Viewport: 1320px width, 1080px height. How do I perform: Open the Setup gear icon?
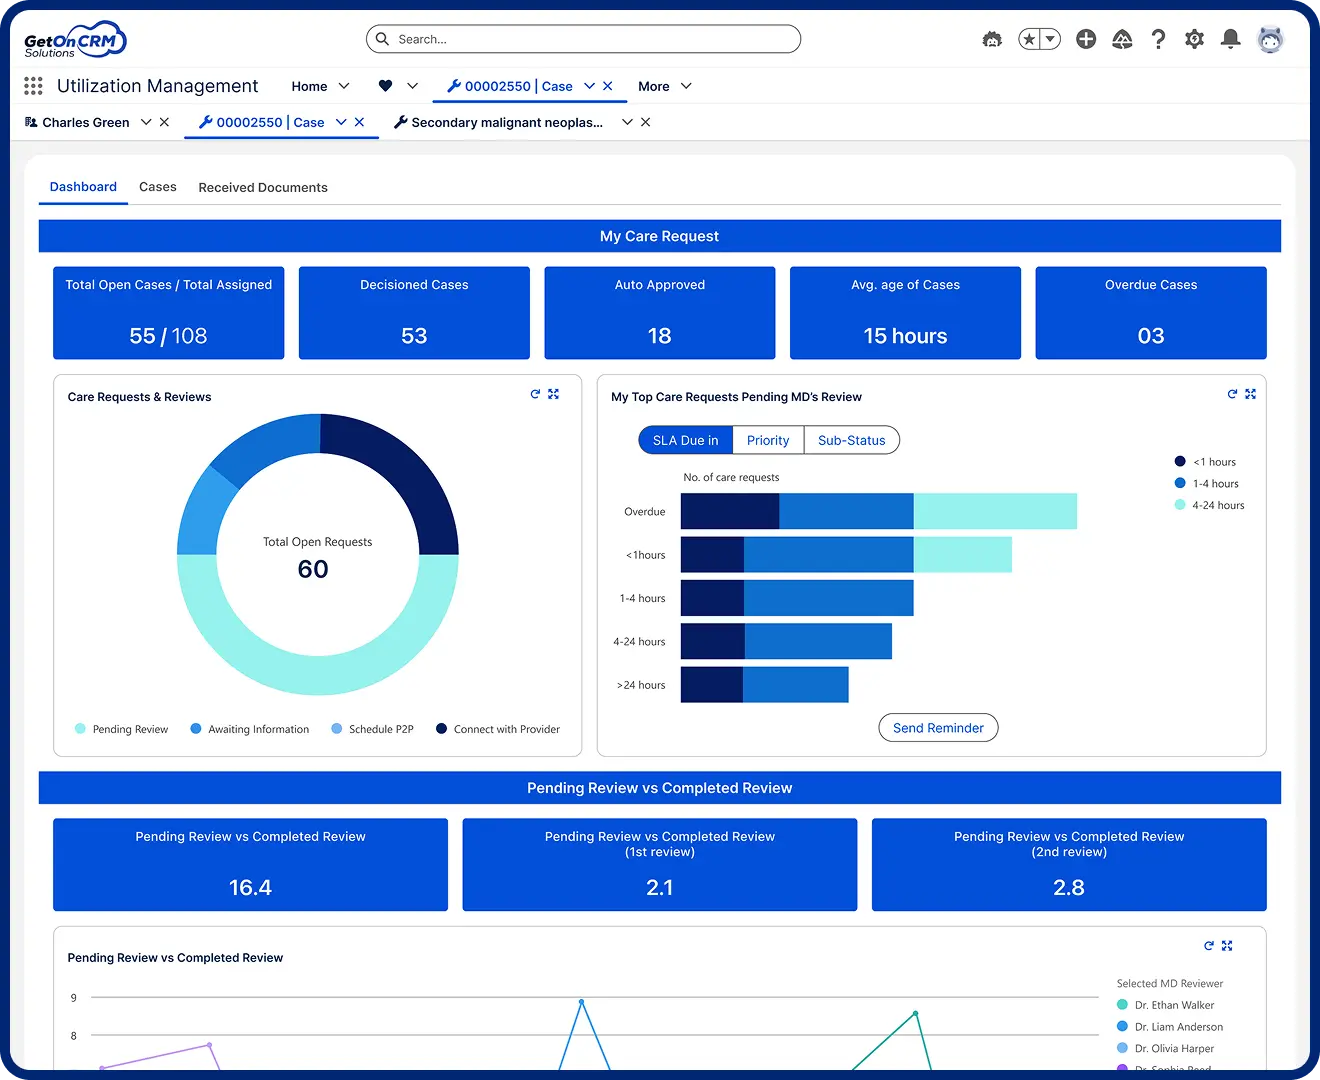1194,39
